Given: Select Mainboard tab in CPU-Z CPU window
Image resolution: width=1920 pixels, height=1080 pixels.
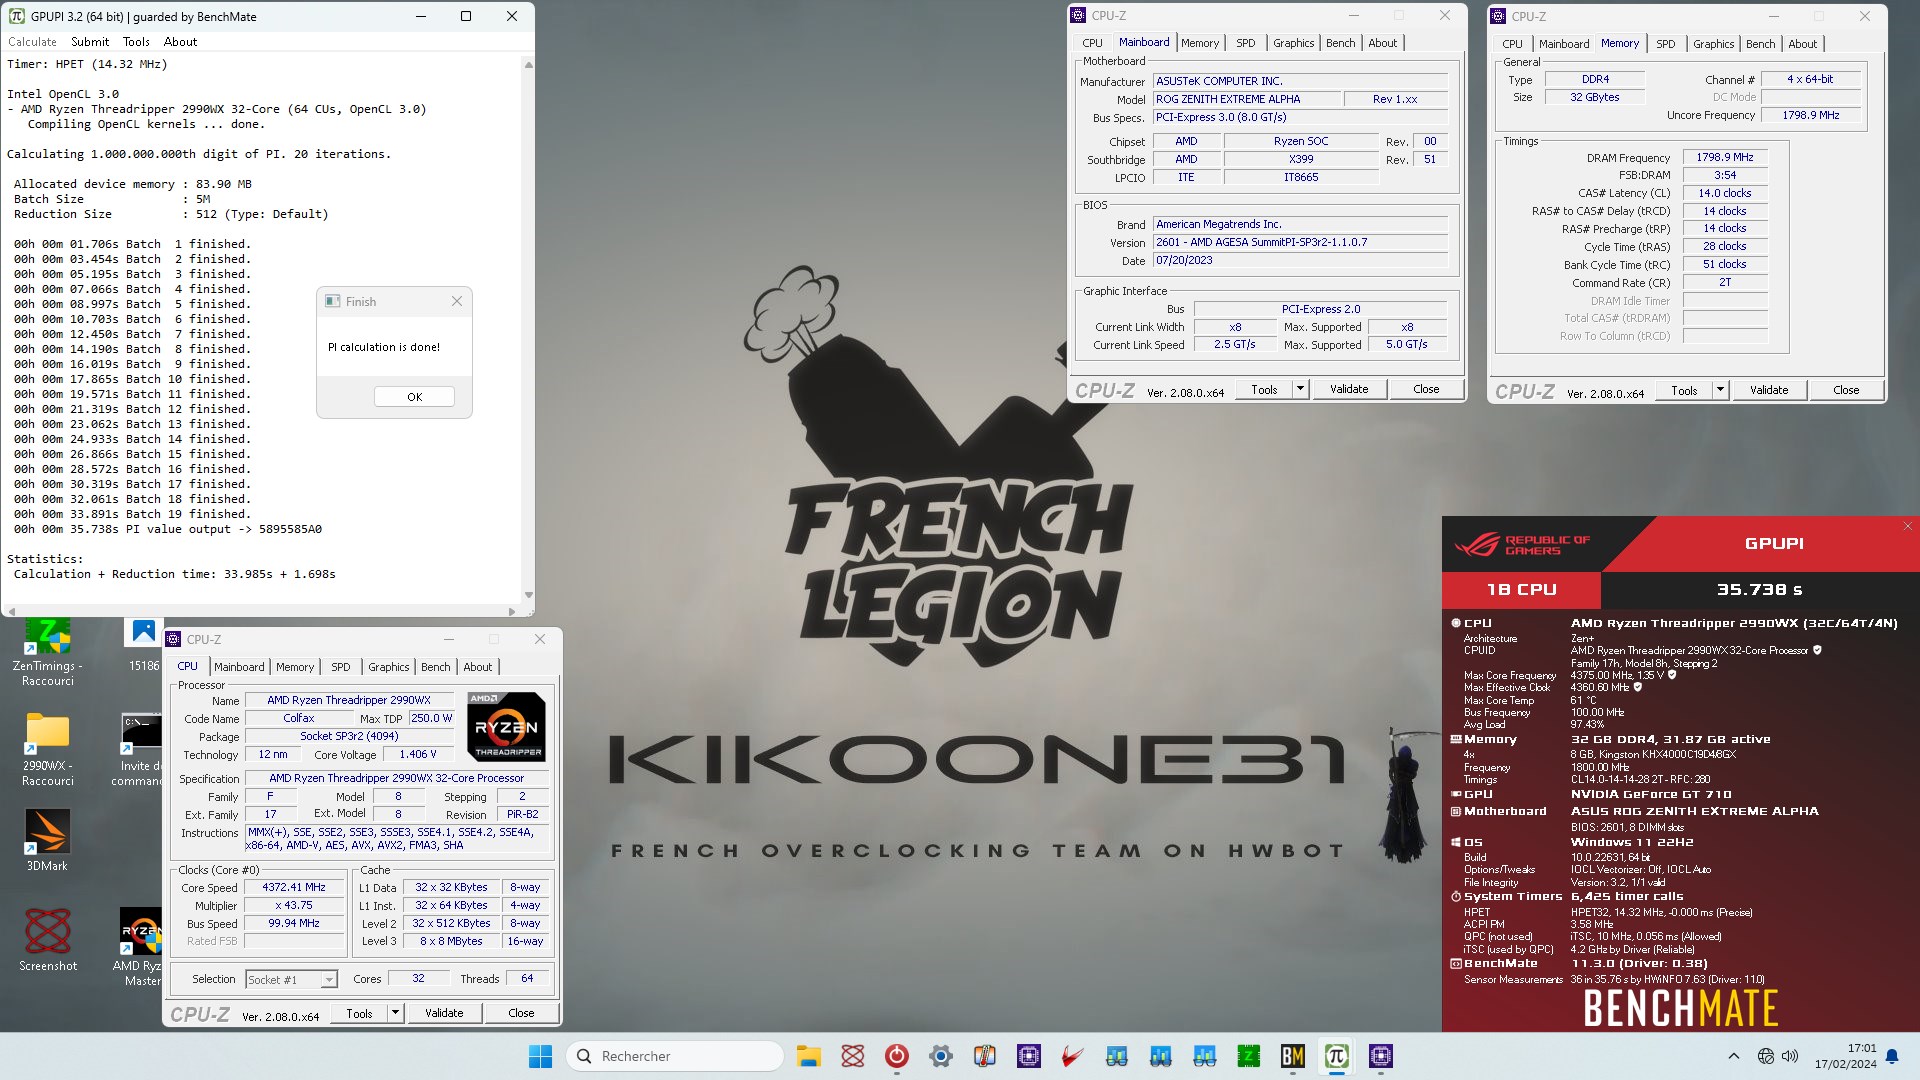Looking at the screenshot, I should point(239,667).
